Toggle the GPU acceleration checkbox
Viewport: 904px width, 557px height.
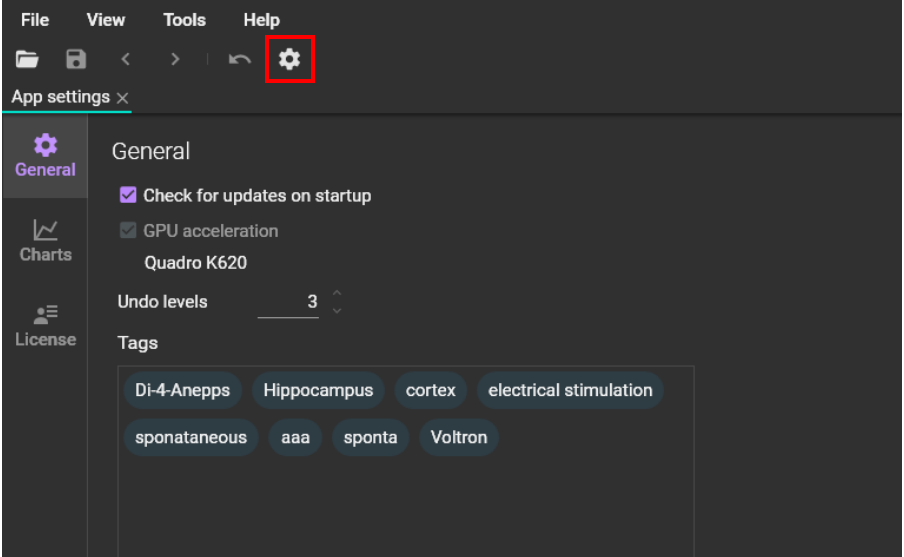pos(128,230)
